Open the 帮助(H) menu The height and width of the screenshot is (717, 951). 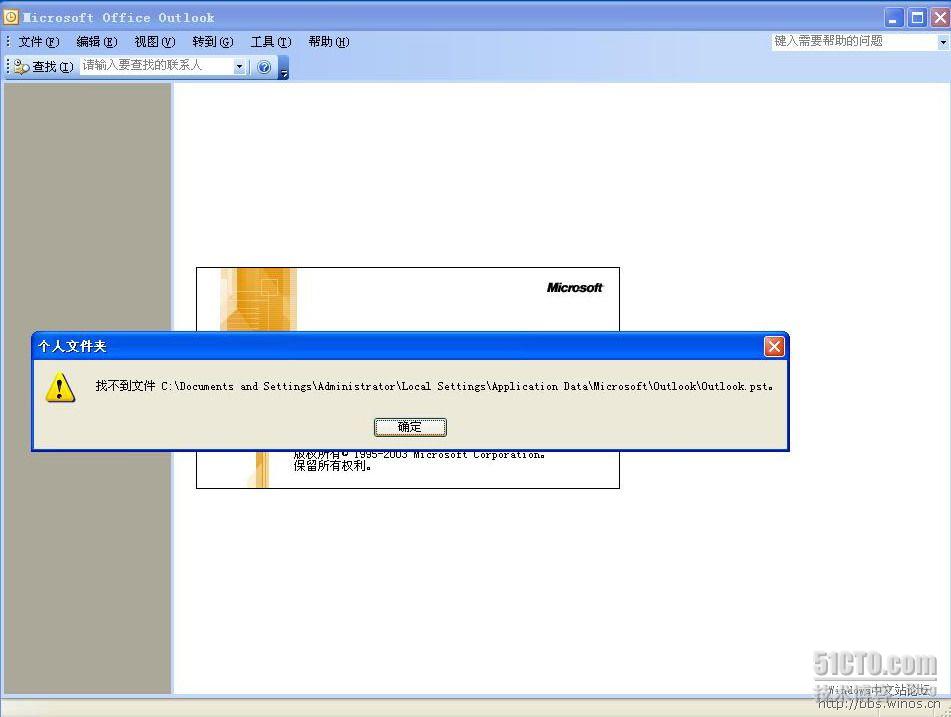(328, 42)
